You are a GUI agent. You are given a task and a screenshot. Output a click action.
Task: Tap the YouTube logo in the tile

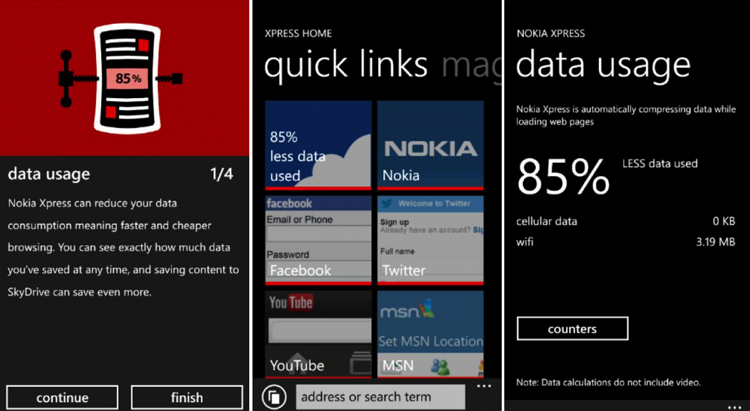tap(291, 303)
